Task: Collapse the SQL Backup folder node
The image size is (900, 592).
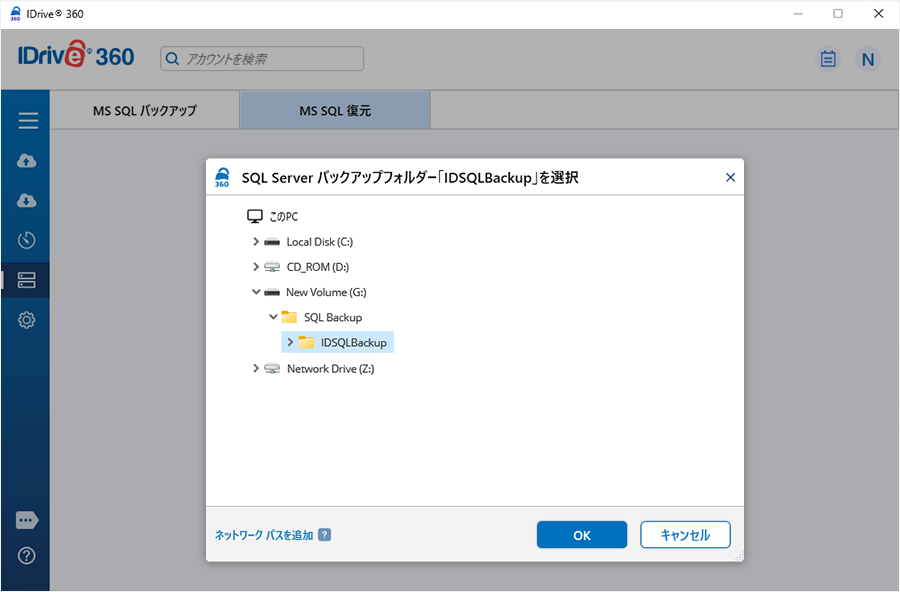Action: pos(273,316)
